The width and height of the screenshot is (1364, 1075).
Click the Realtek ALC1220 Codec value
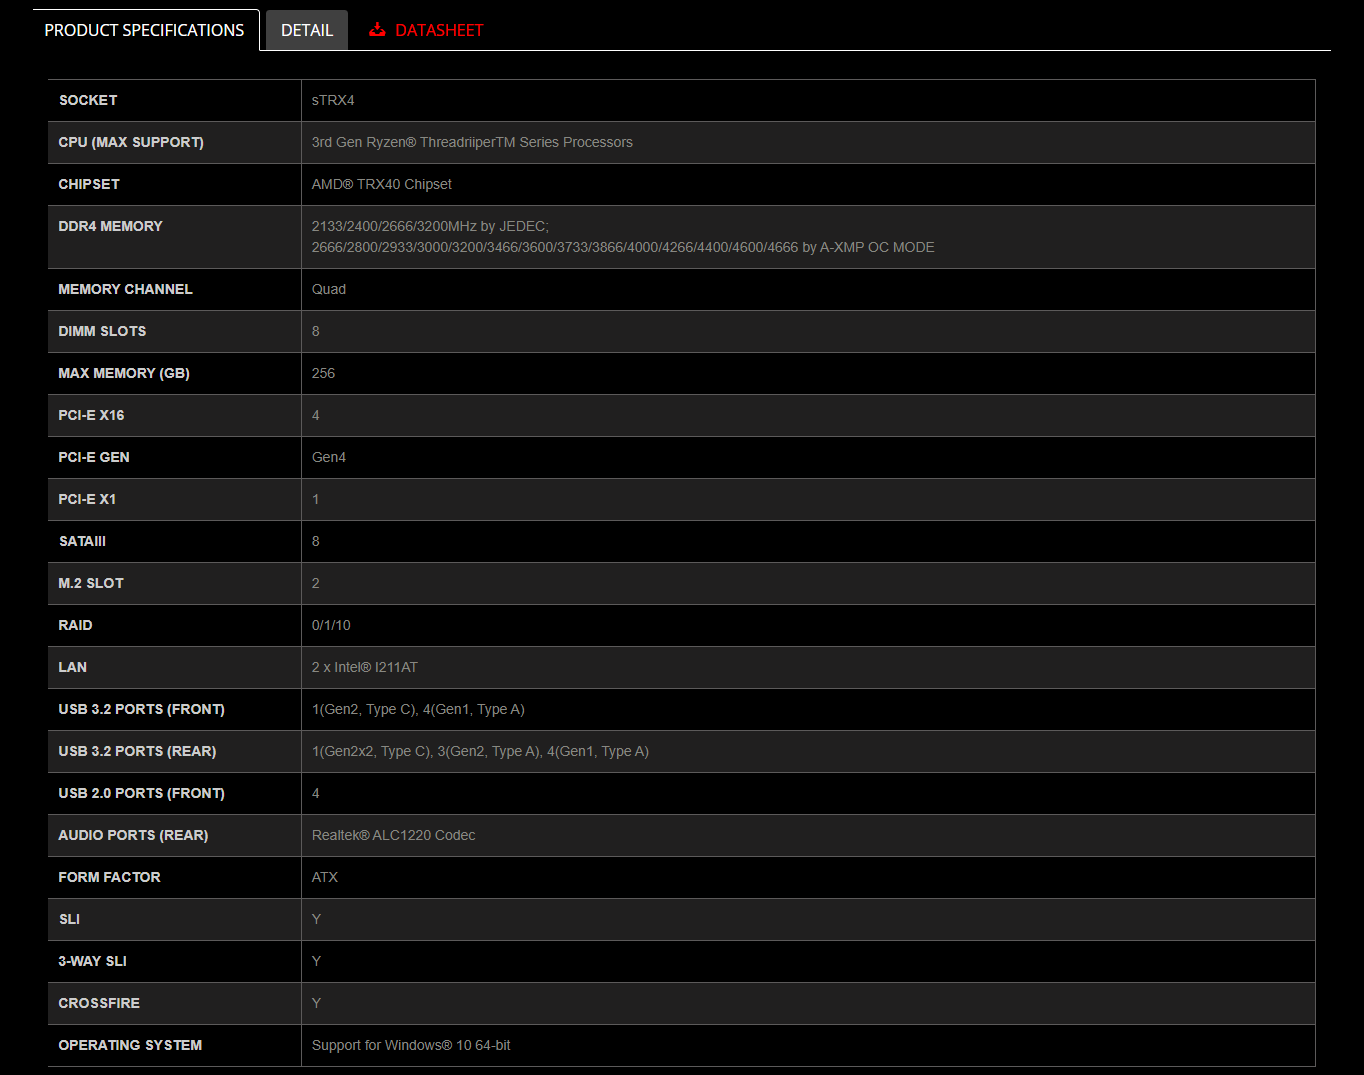coord(393,835)
